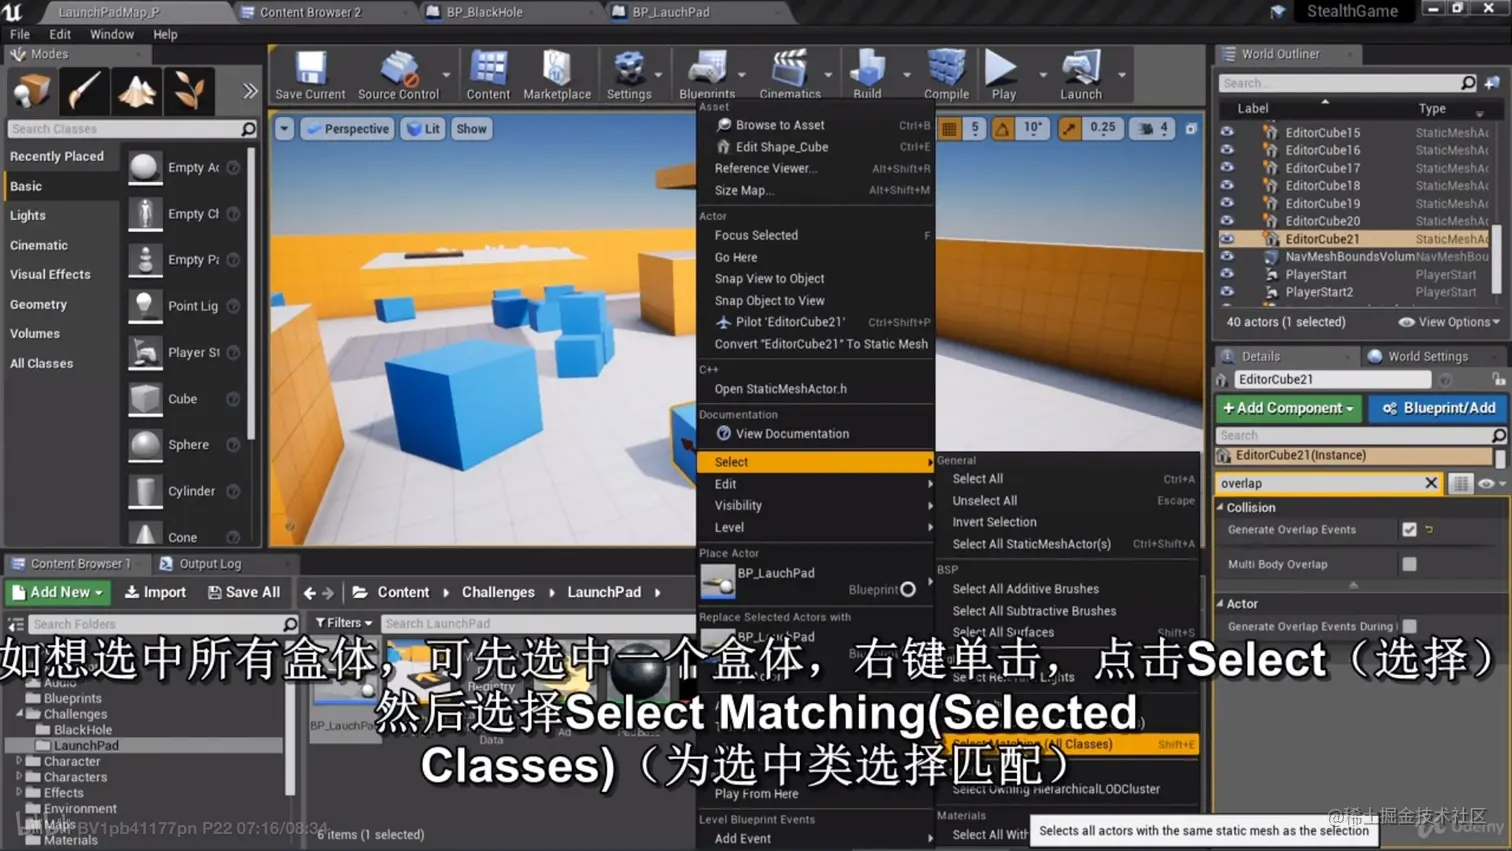The width and height of the screenshot is (1512, 851).
Task: Click the Point Light bulb icon
Action: coord(145,306)
